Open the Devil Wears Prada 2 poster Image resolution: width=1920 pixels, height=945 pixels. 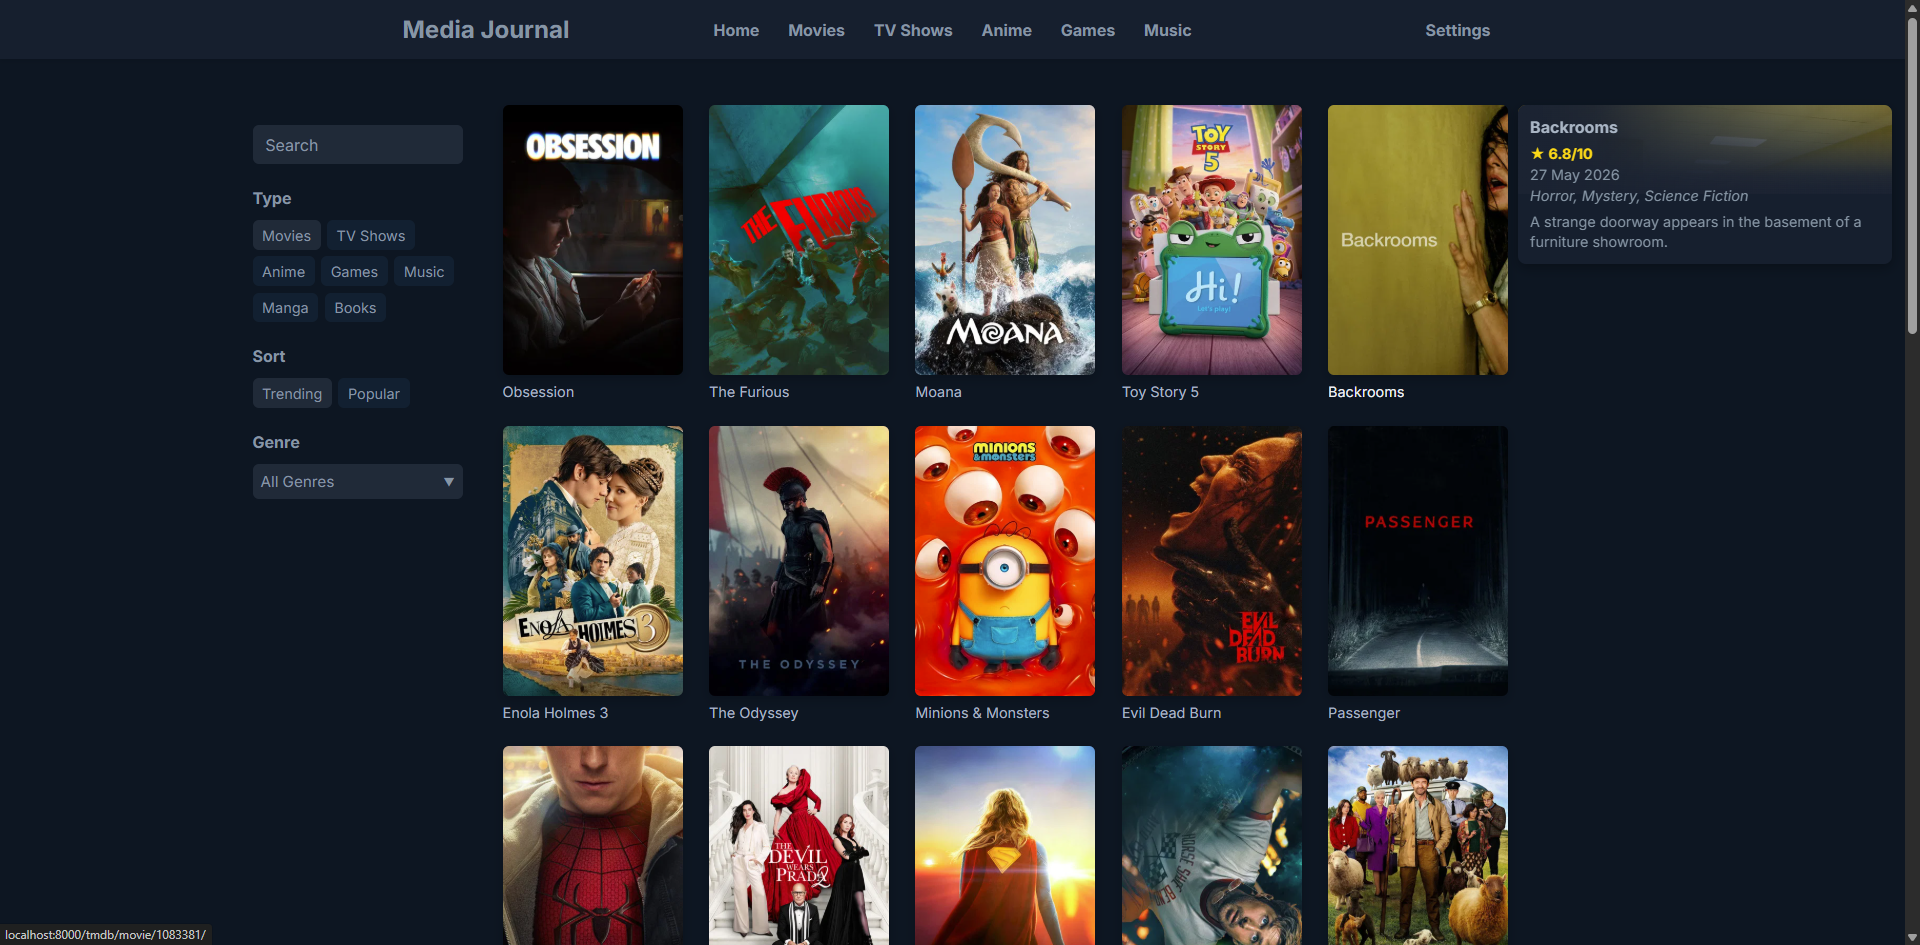coord(799,846)
